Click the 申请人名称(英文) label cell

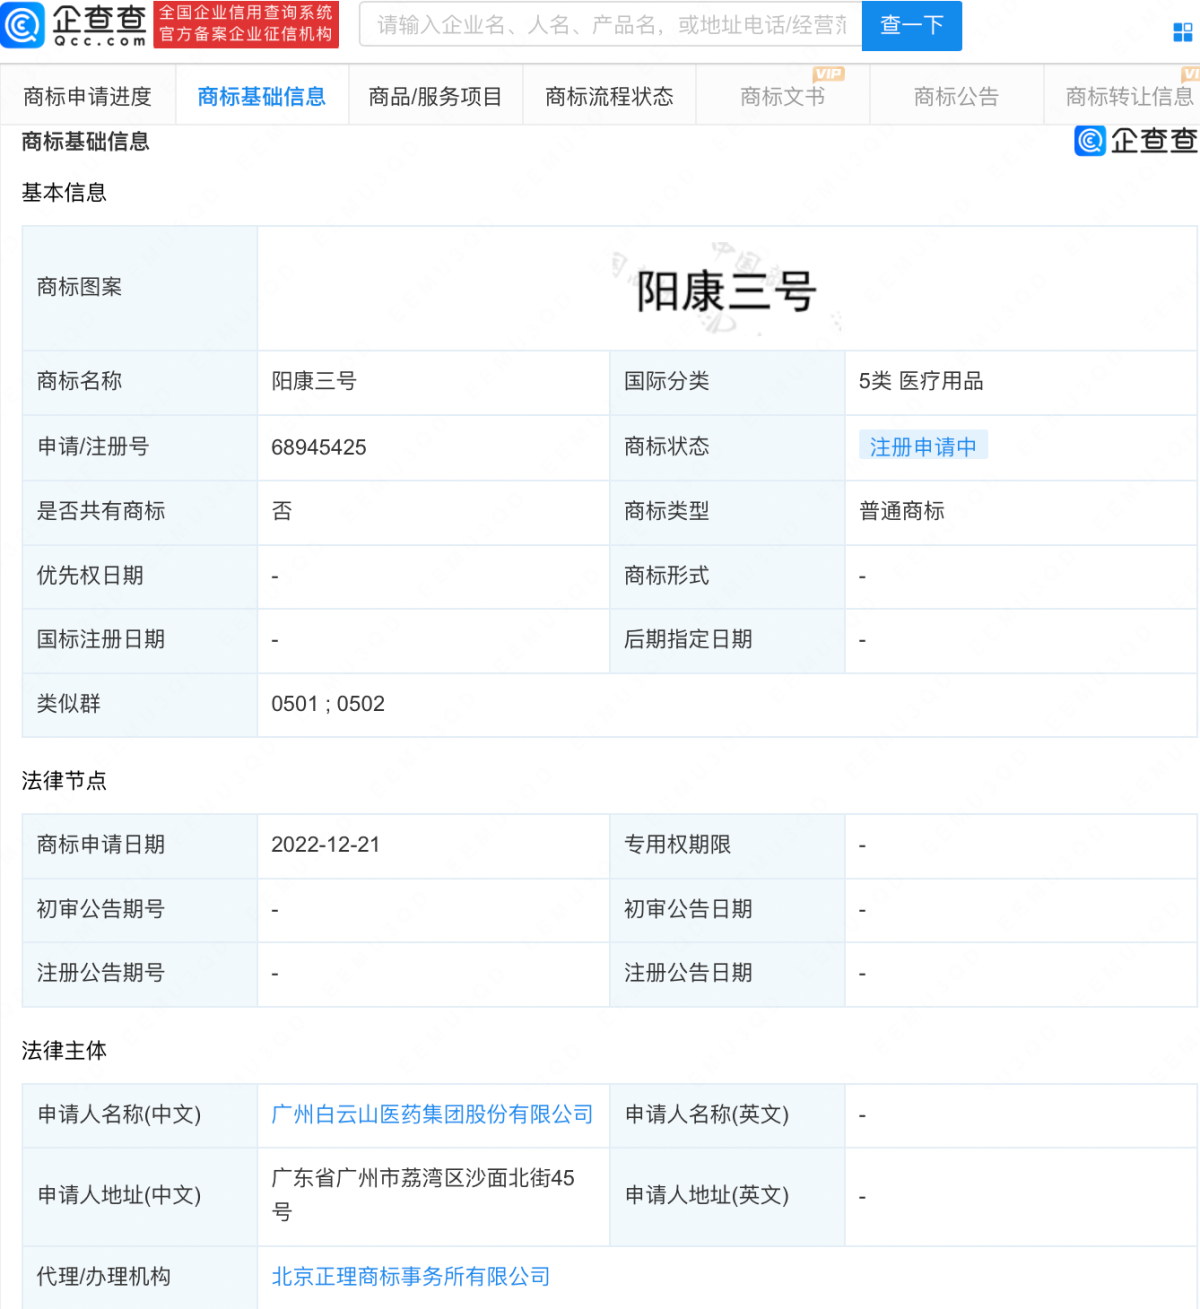tap(727, 1115)
